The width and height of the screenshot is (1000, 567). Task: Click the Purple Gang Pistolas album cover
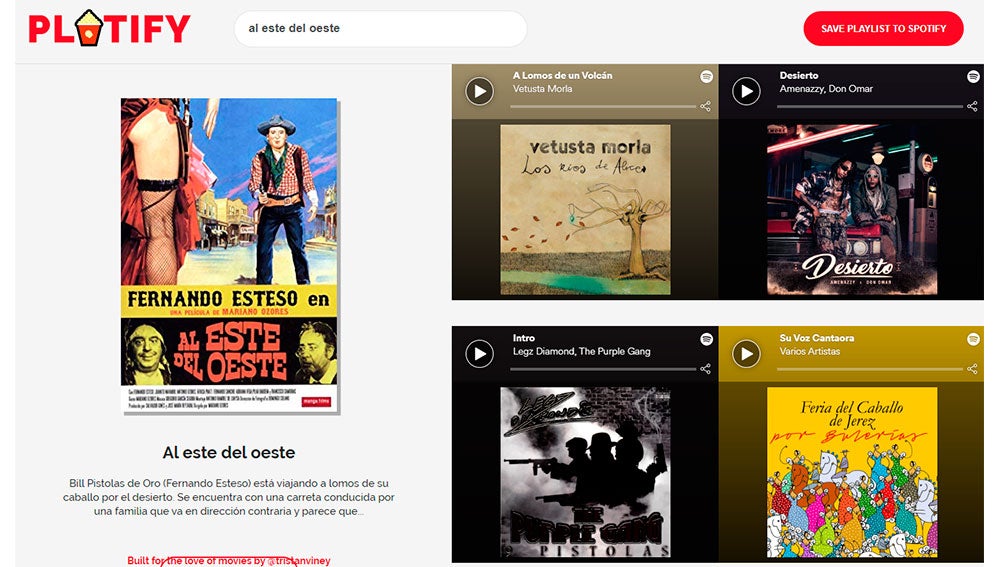click(x=585, y=472)
